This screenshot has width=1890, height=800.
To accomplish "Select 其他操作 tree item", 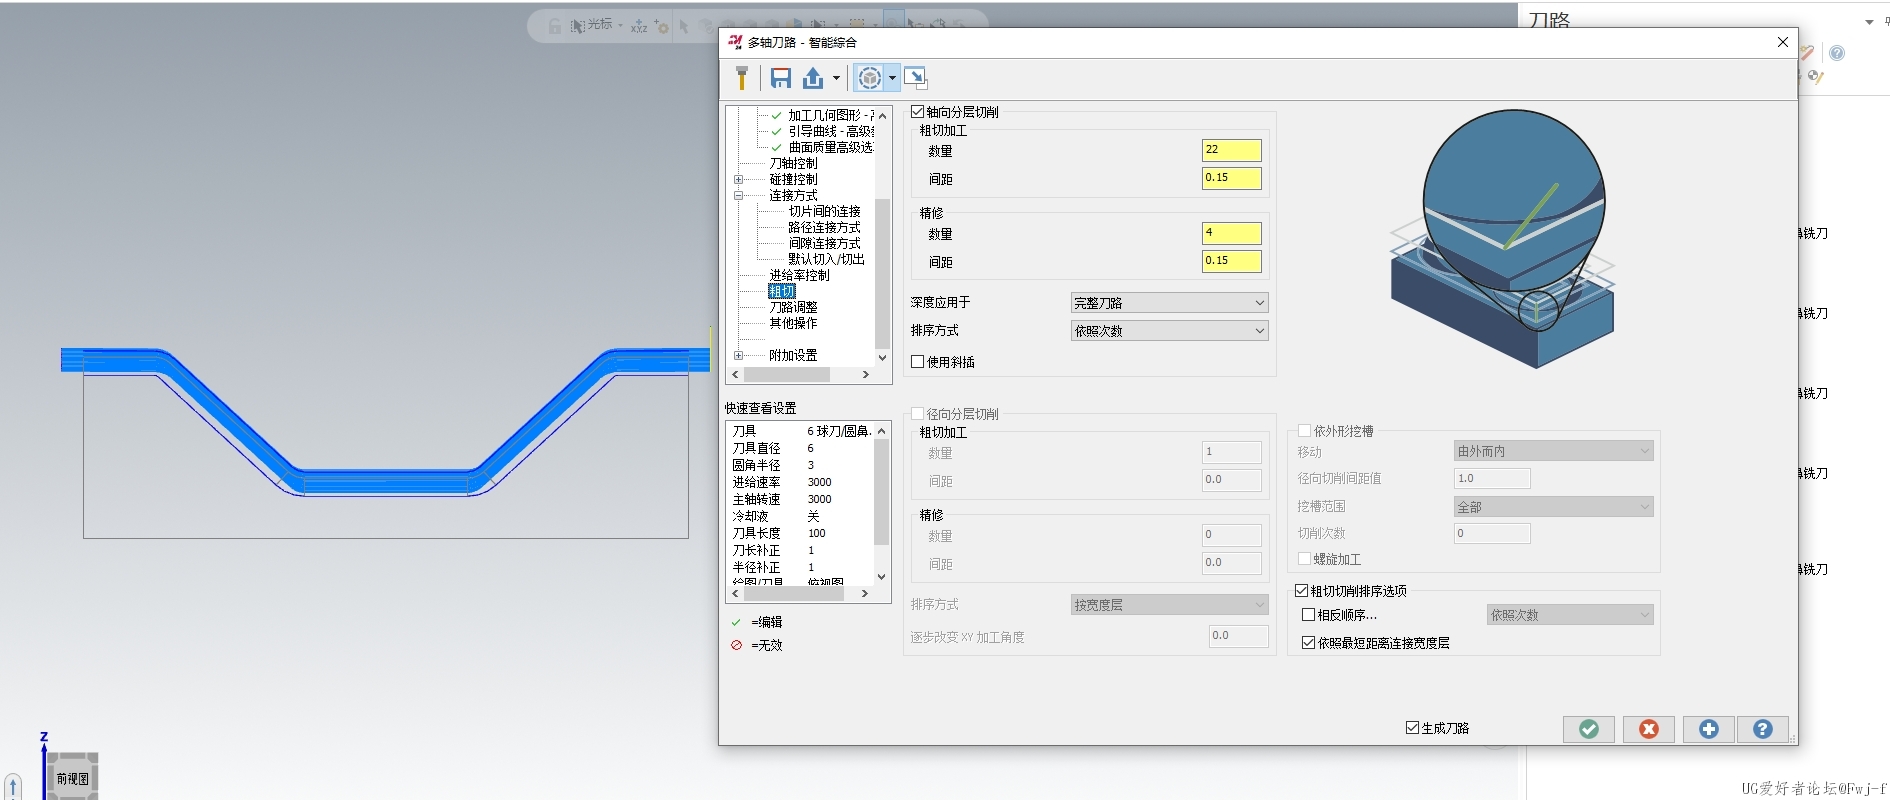I will (x=793, y=323).
